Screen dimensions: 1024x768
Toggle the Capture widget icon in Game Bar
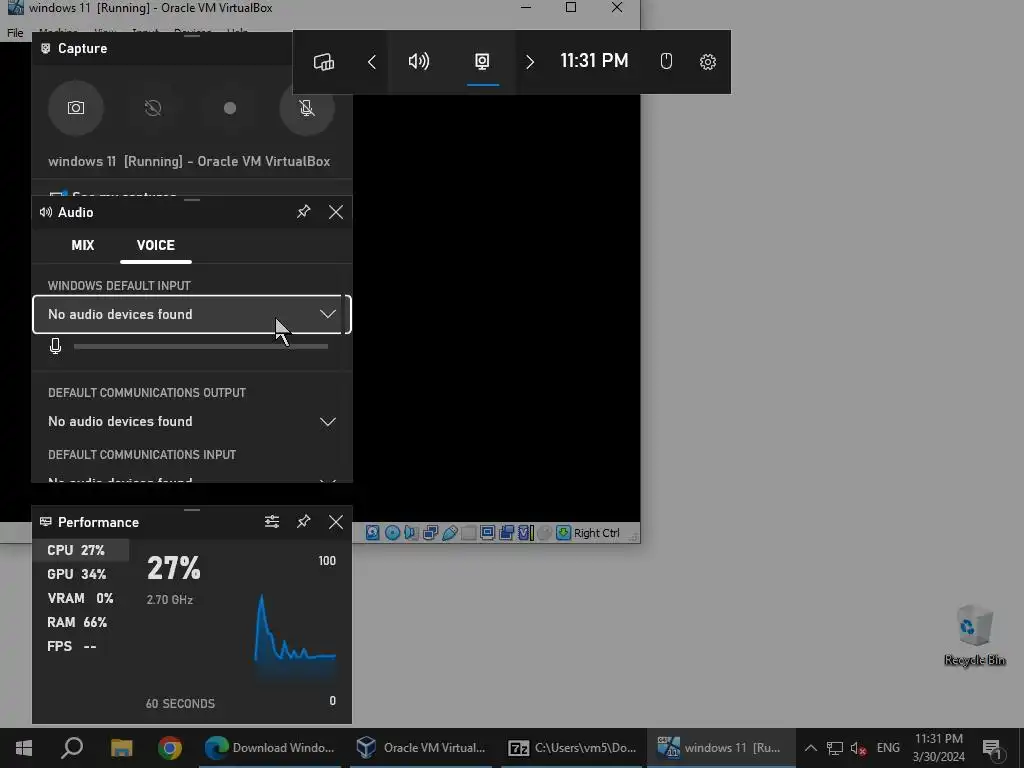tap(482, 62)
